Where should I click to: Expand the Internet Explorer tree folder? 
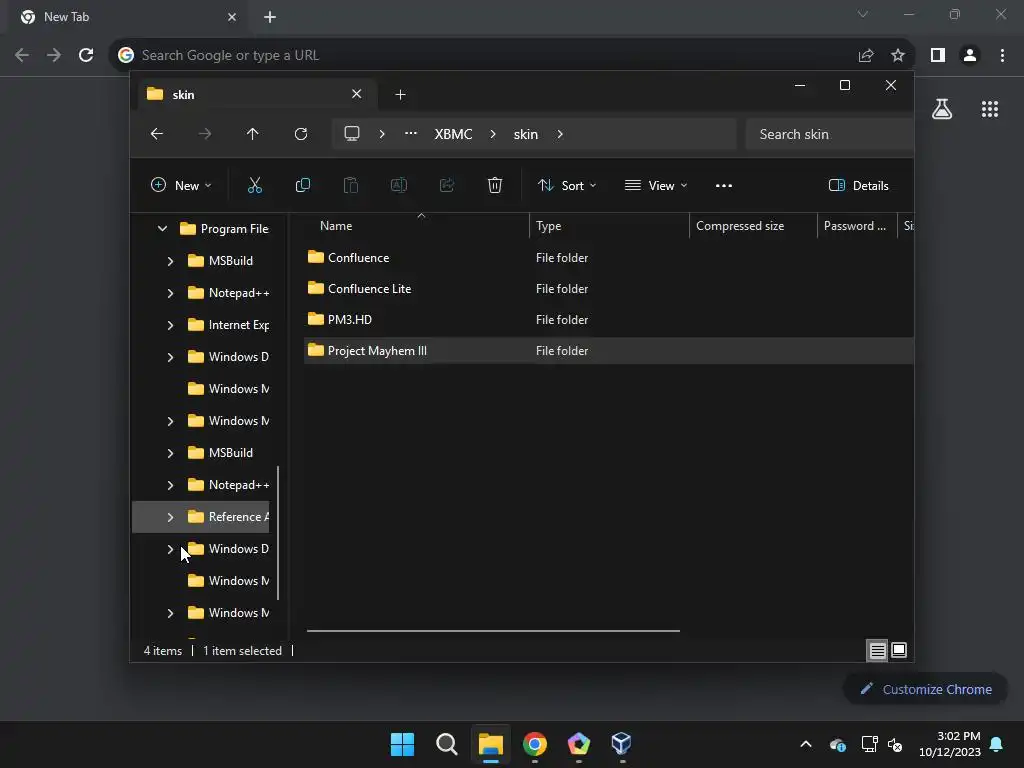[170, 325]
